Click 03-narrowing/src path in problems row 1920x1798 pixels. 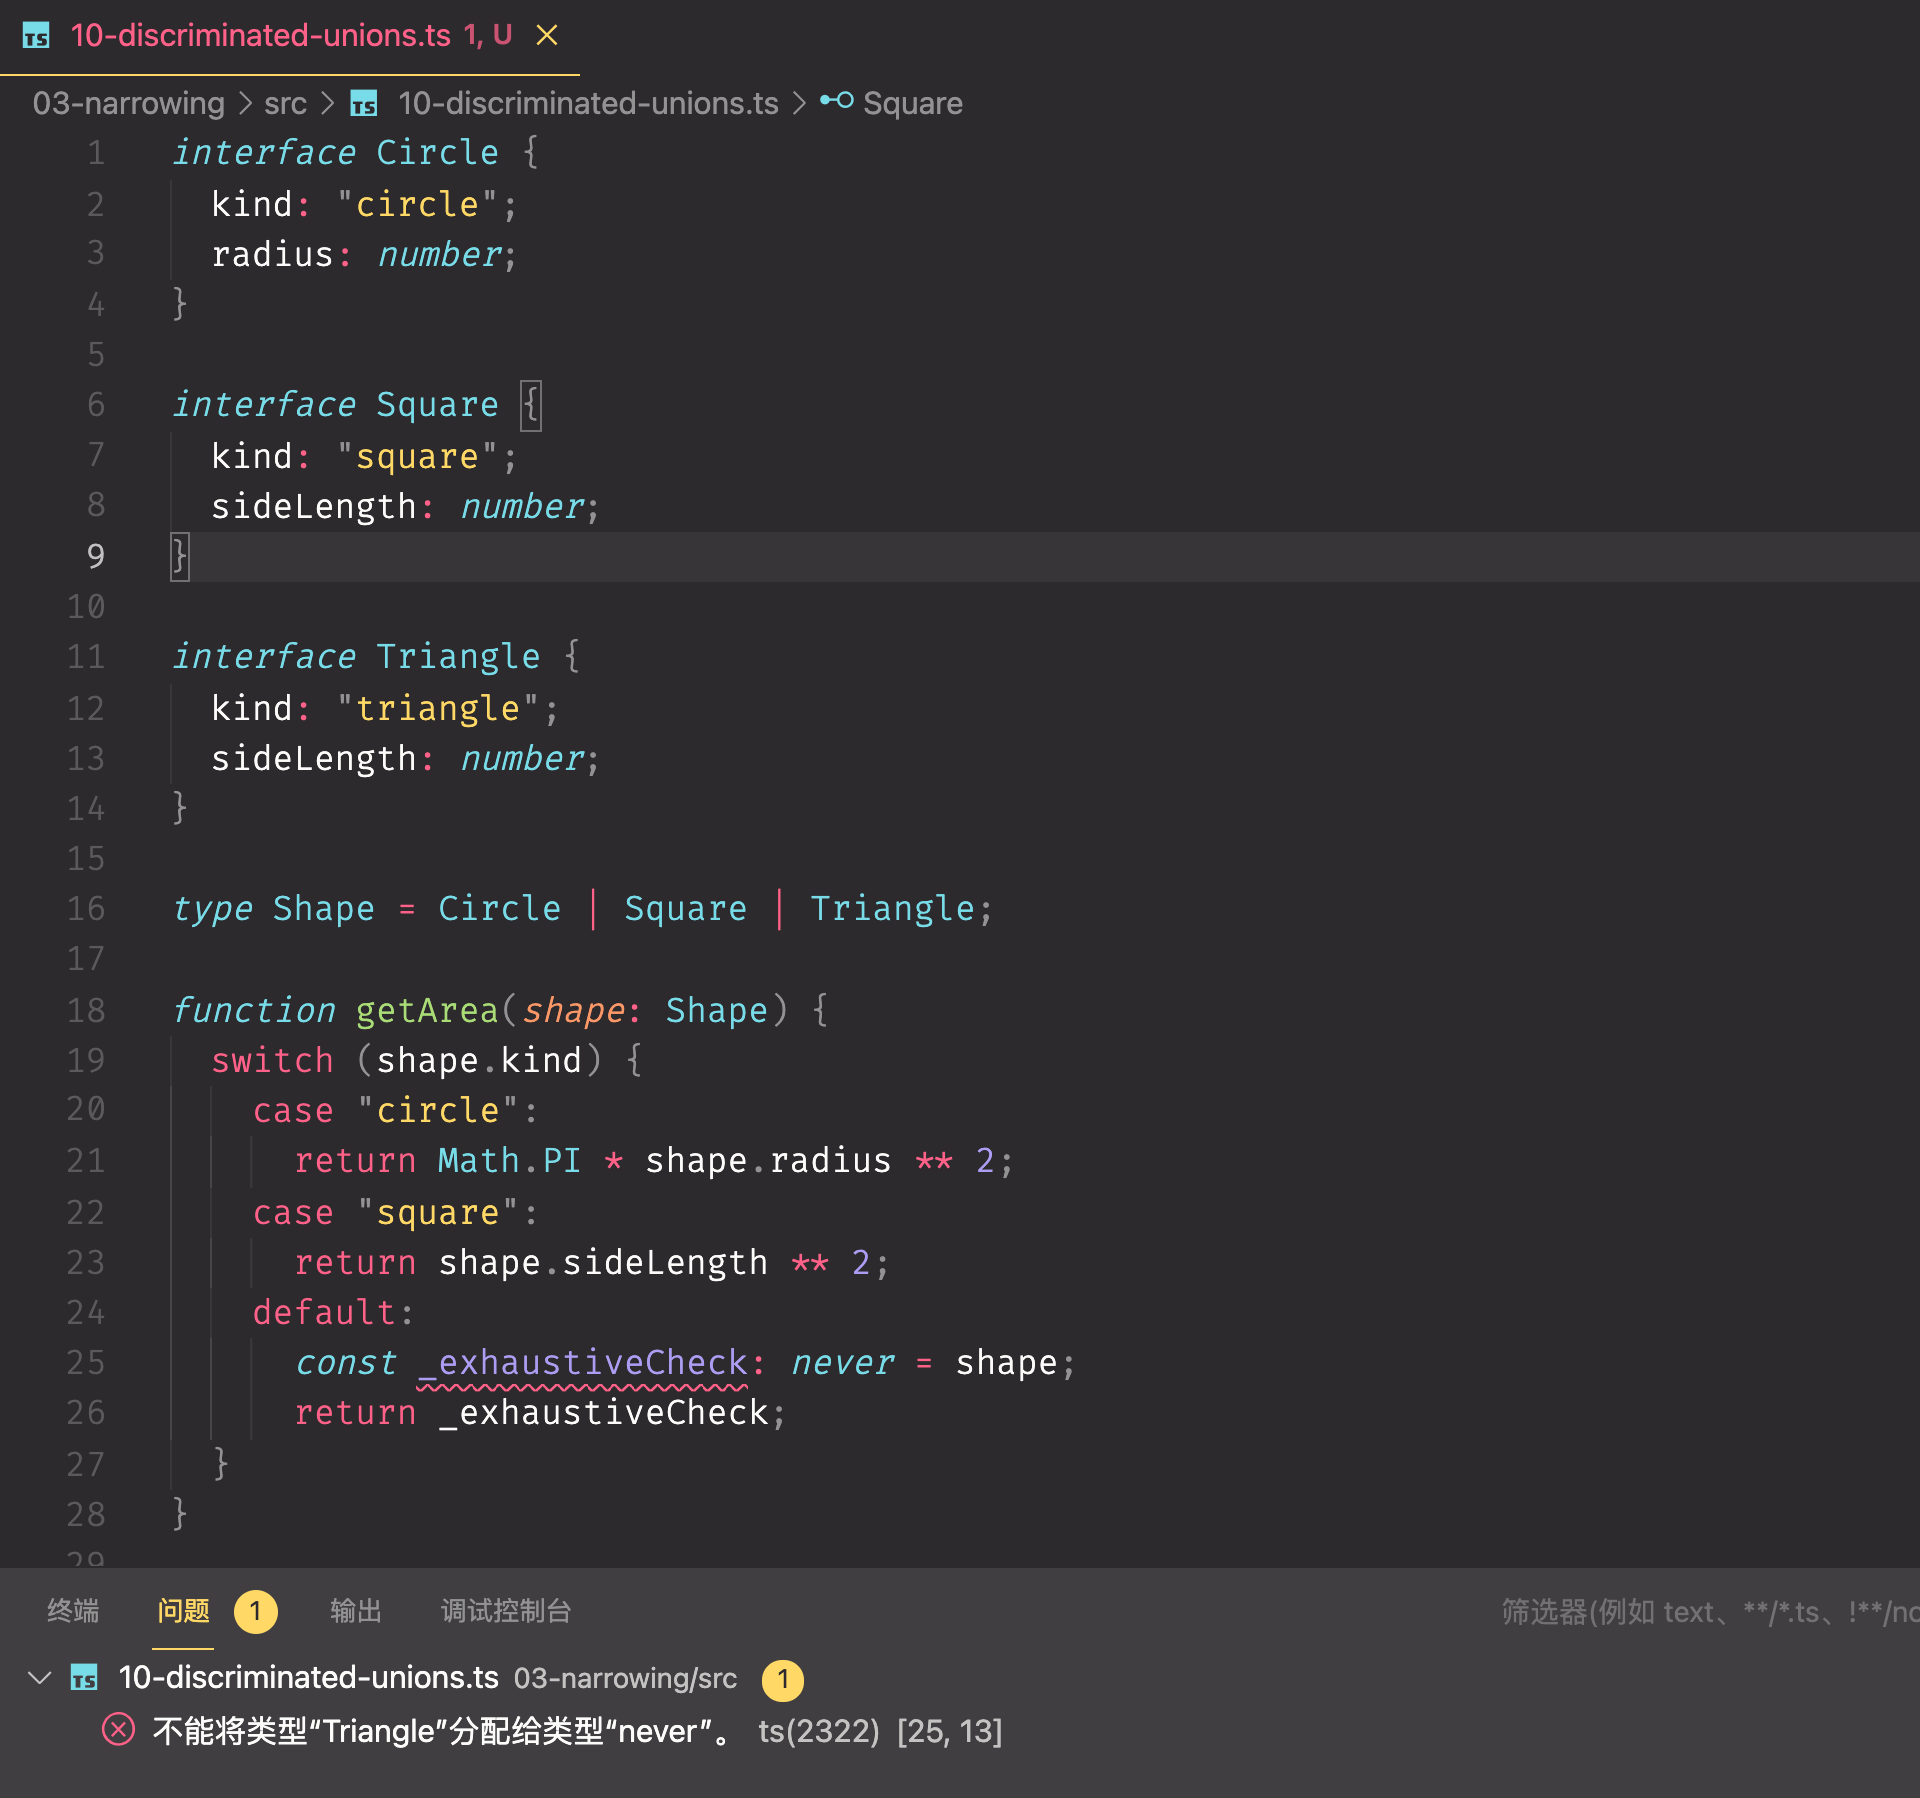tap(625, 1678)
